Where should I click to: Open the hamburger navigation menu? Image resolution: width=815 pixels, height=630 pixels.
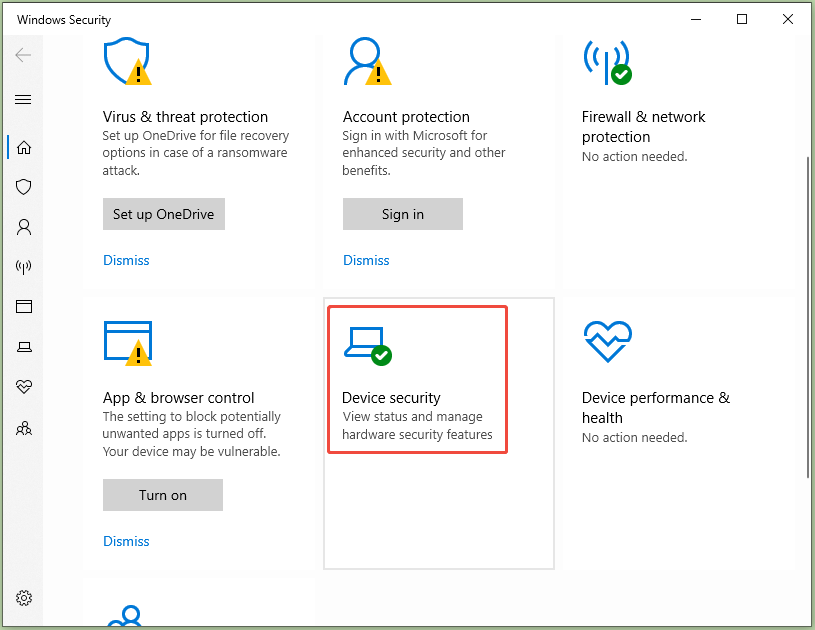click(x=24, y=100)
